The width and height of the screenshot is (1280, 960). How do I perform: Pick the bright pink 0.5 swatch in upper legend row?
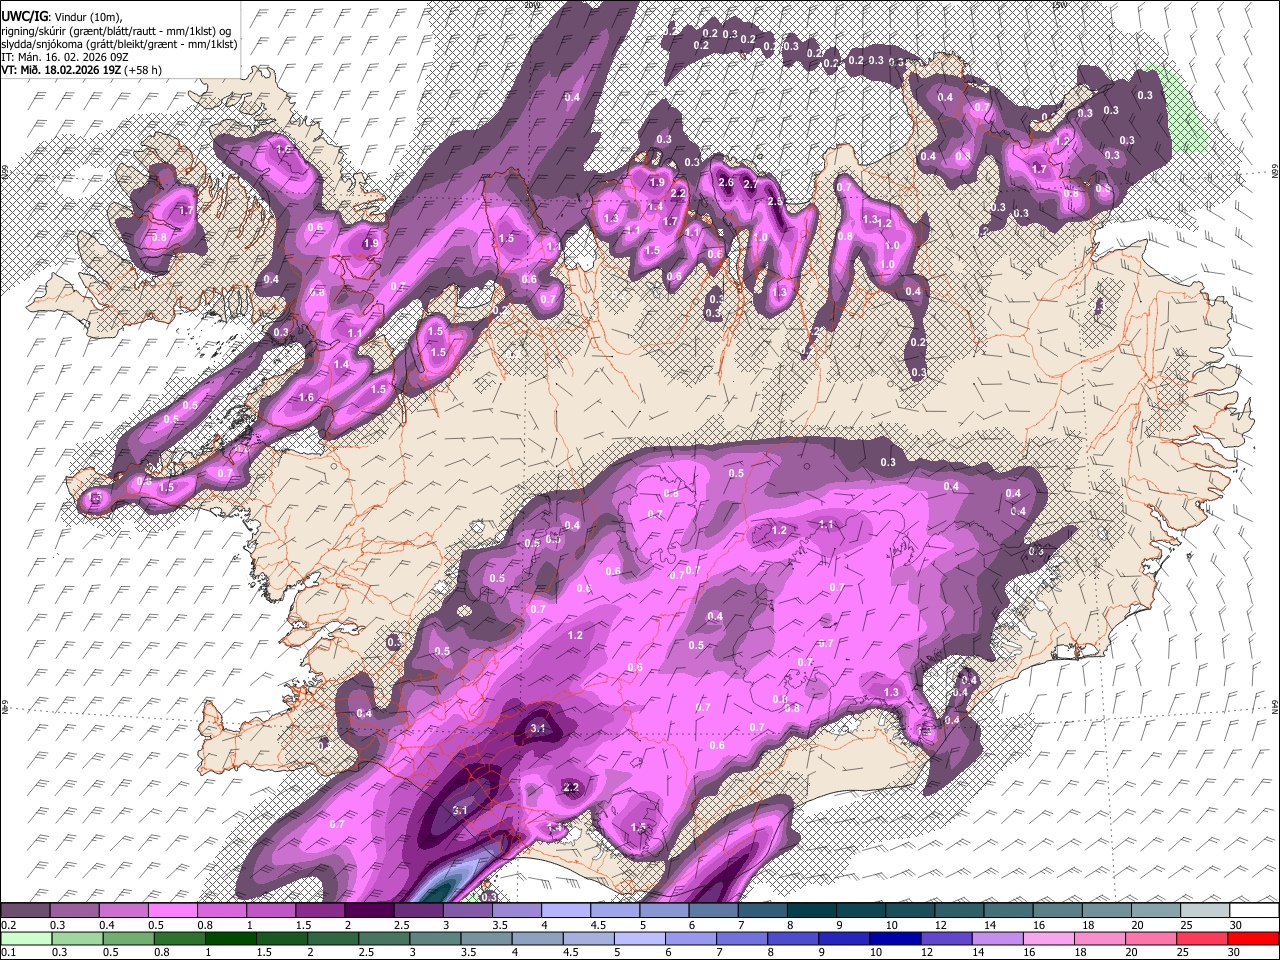point(172,911)
